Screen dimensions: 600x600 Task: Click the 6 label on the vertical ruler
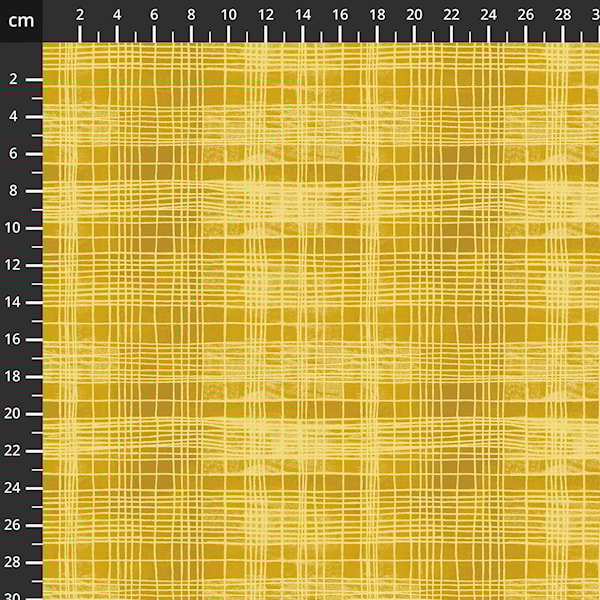pos(13,153)
